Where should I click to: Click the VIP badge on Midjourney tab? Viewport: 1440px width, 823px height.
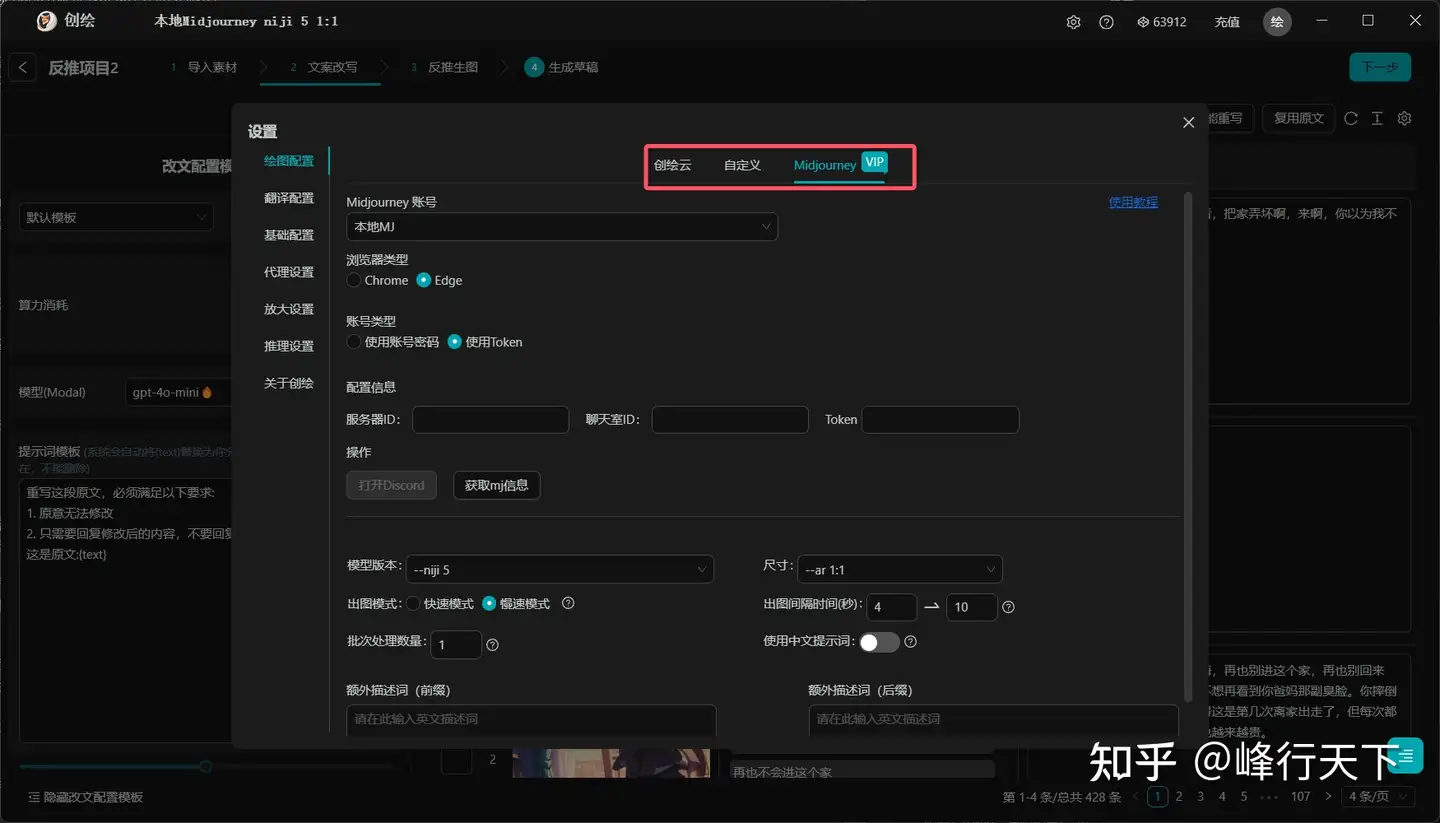[875, 162]
